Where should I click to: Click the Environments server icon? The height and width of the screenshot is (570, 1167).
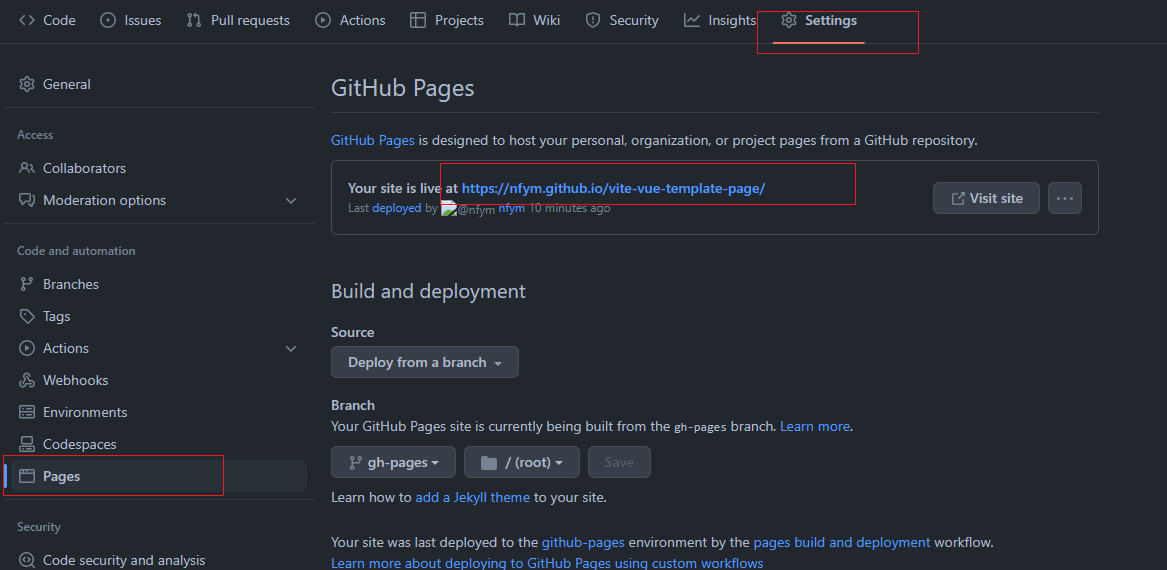27,412
